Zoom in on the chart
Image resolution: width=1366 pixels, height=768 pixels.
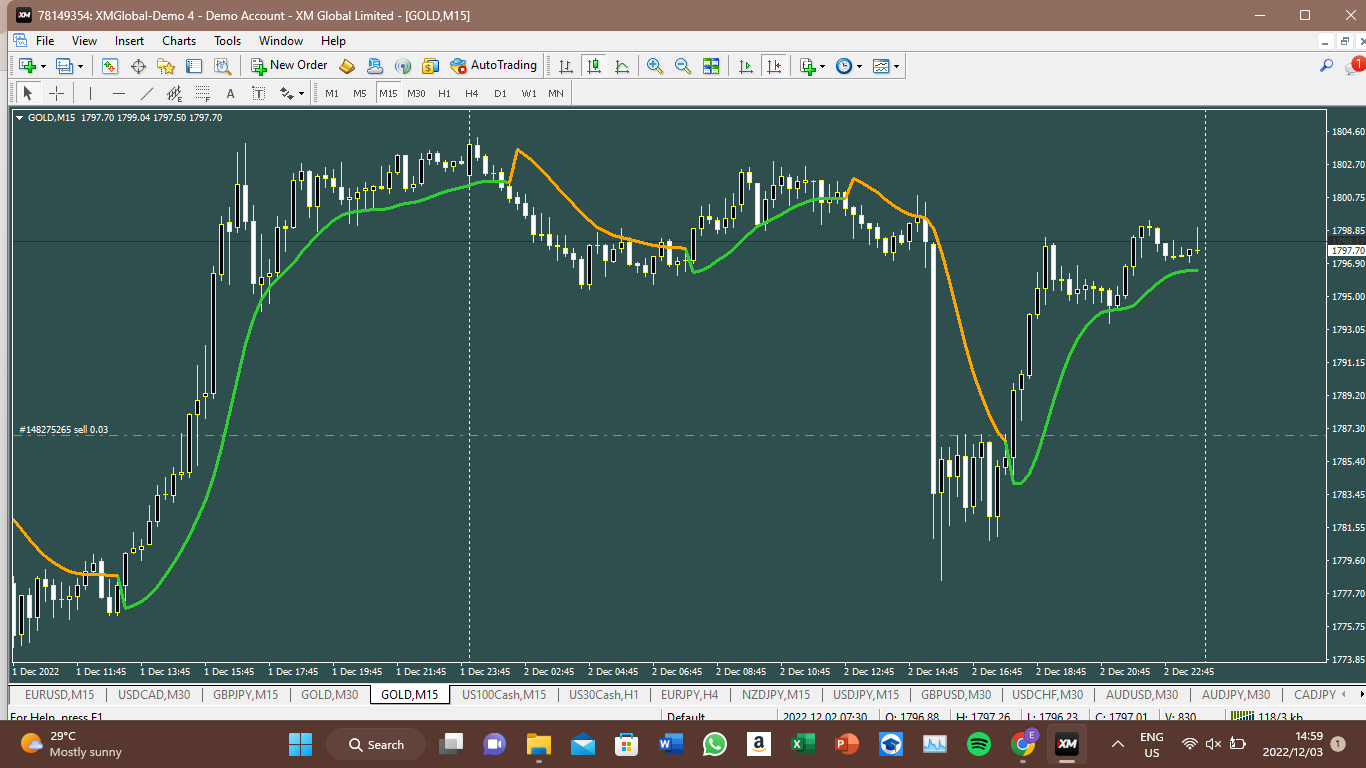[655, 66]
